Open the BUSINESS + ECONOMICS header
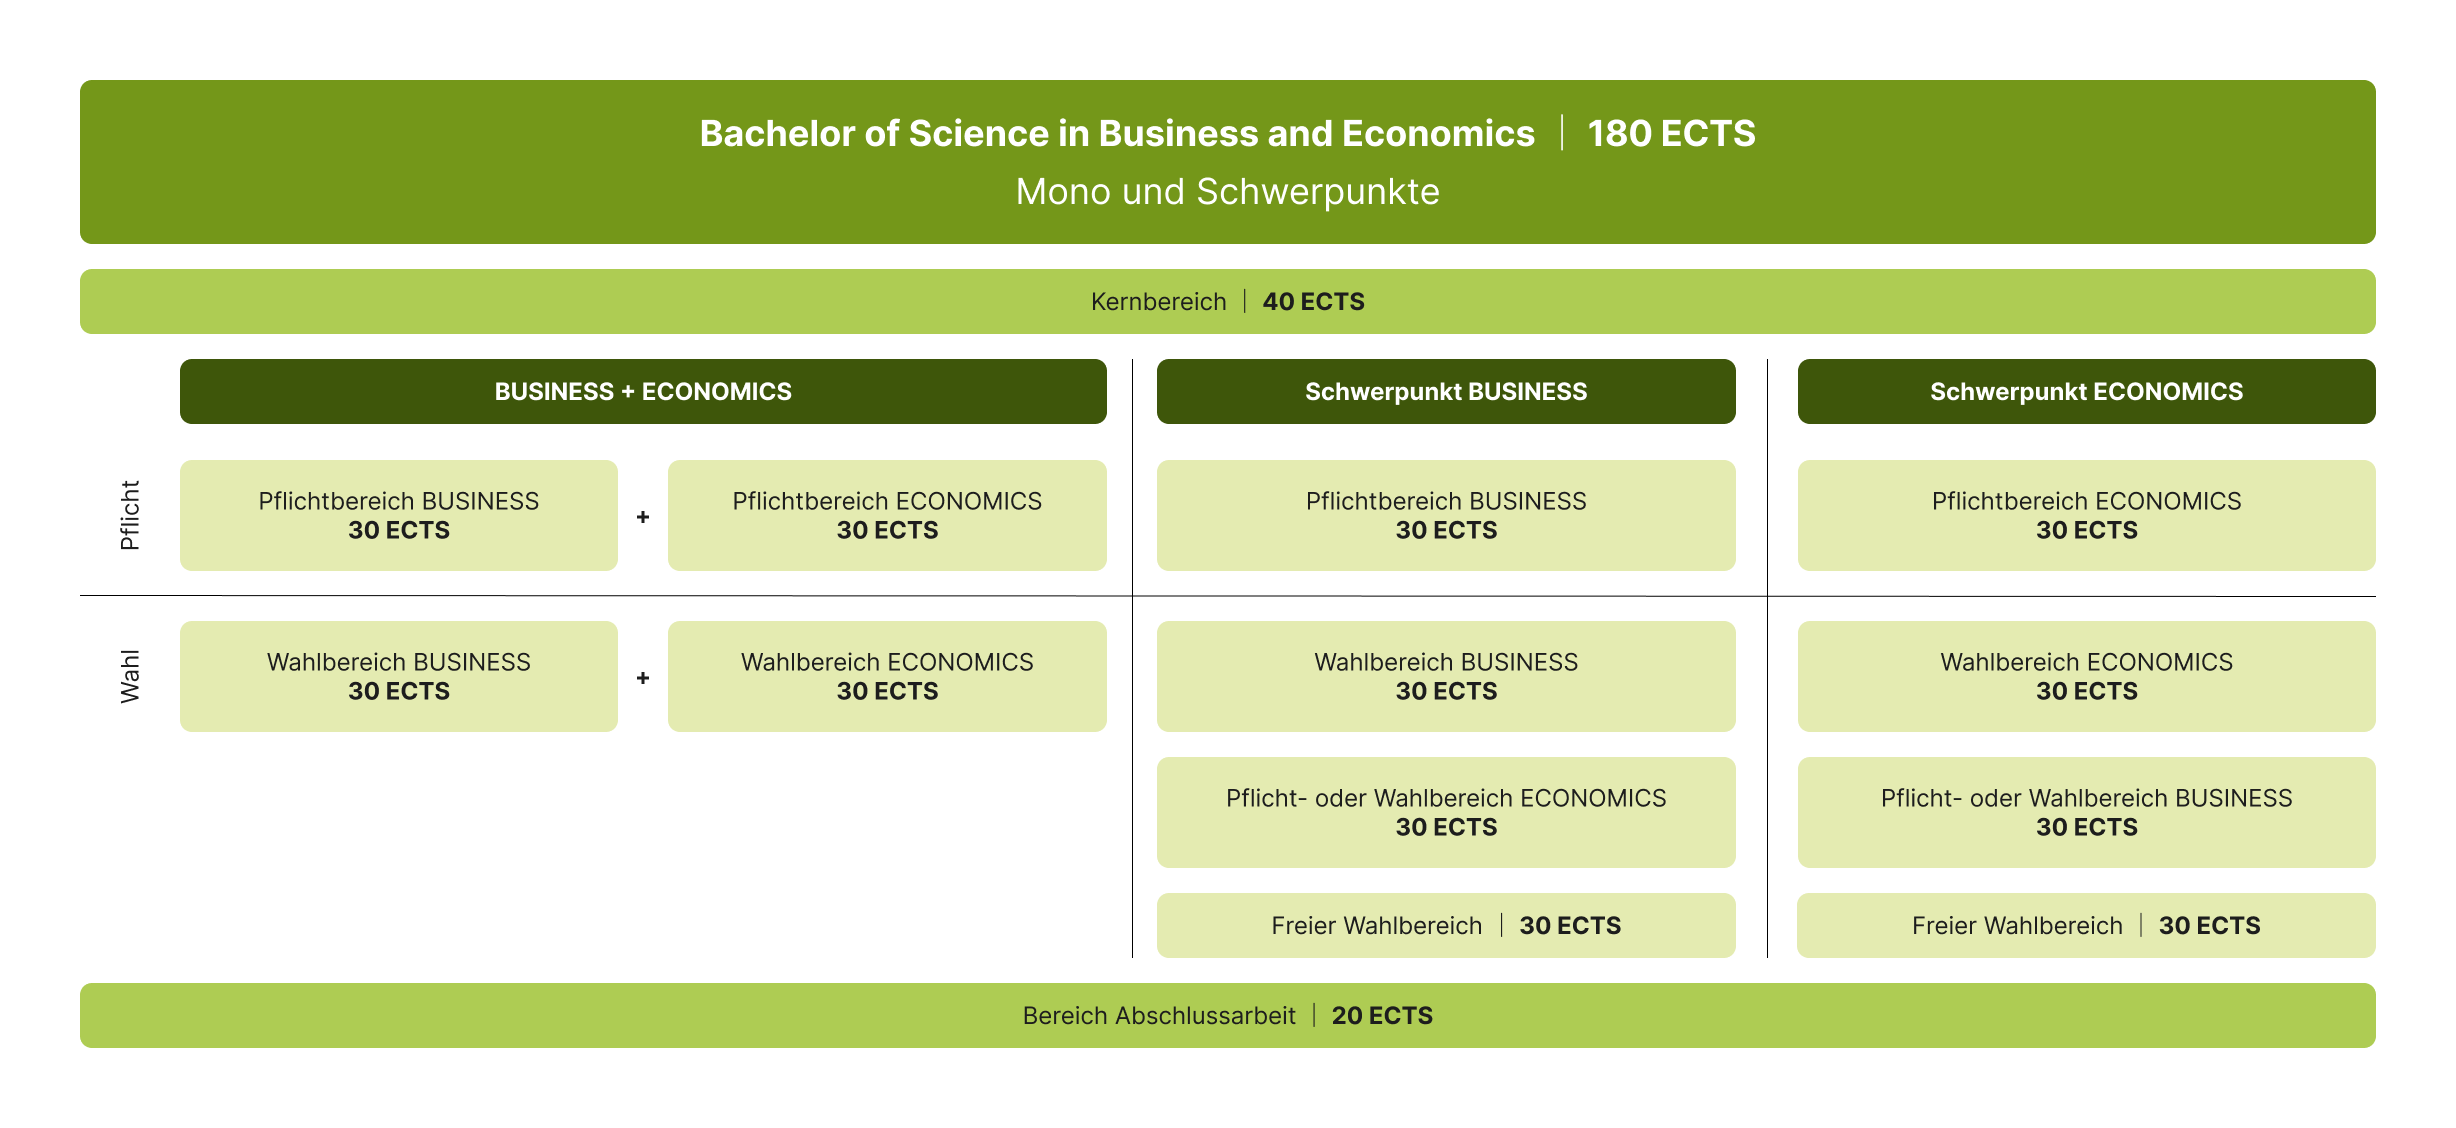Image resolution: width=2456 pixels, height=1128 pixels. [643, 391]
